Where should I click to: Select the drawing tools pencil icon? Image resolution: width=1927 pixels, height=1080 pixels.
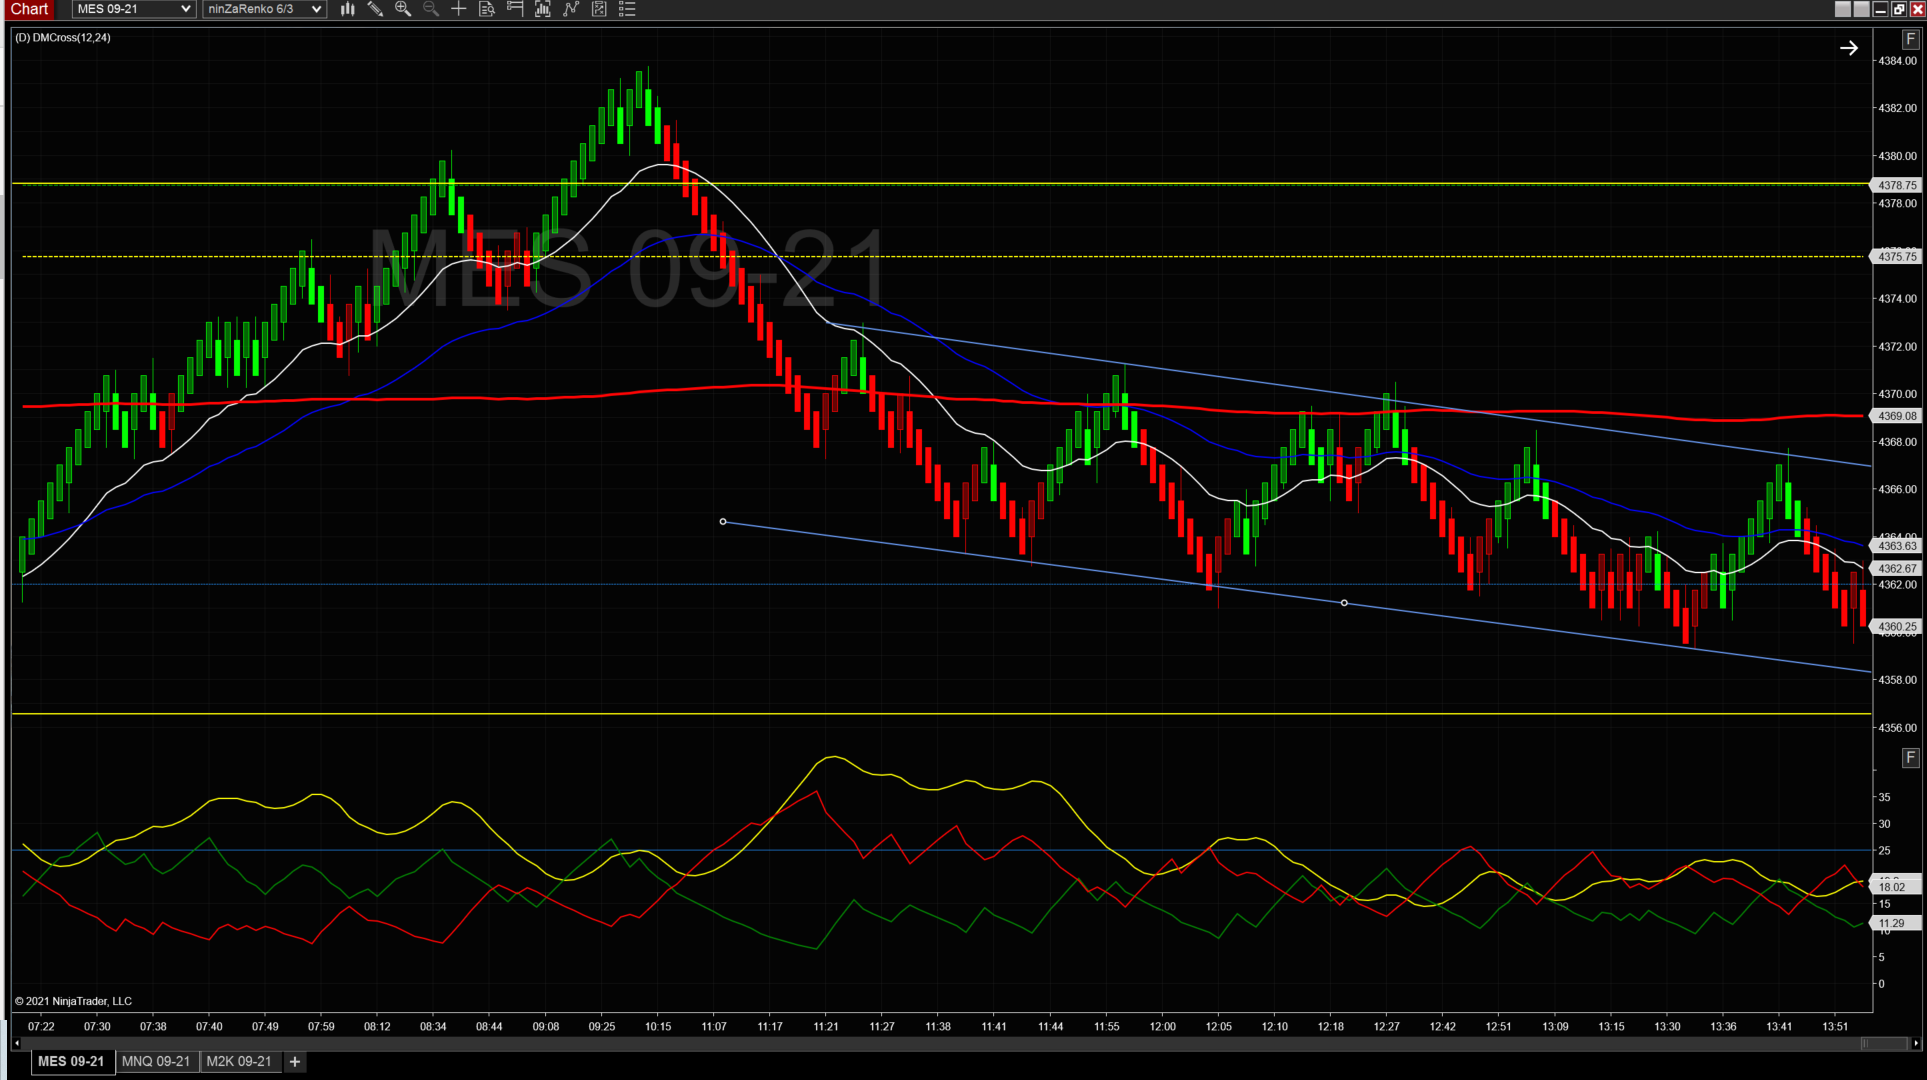click(x=375, y=9)
